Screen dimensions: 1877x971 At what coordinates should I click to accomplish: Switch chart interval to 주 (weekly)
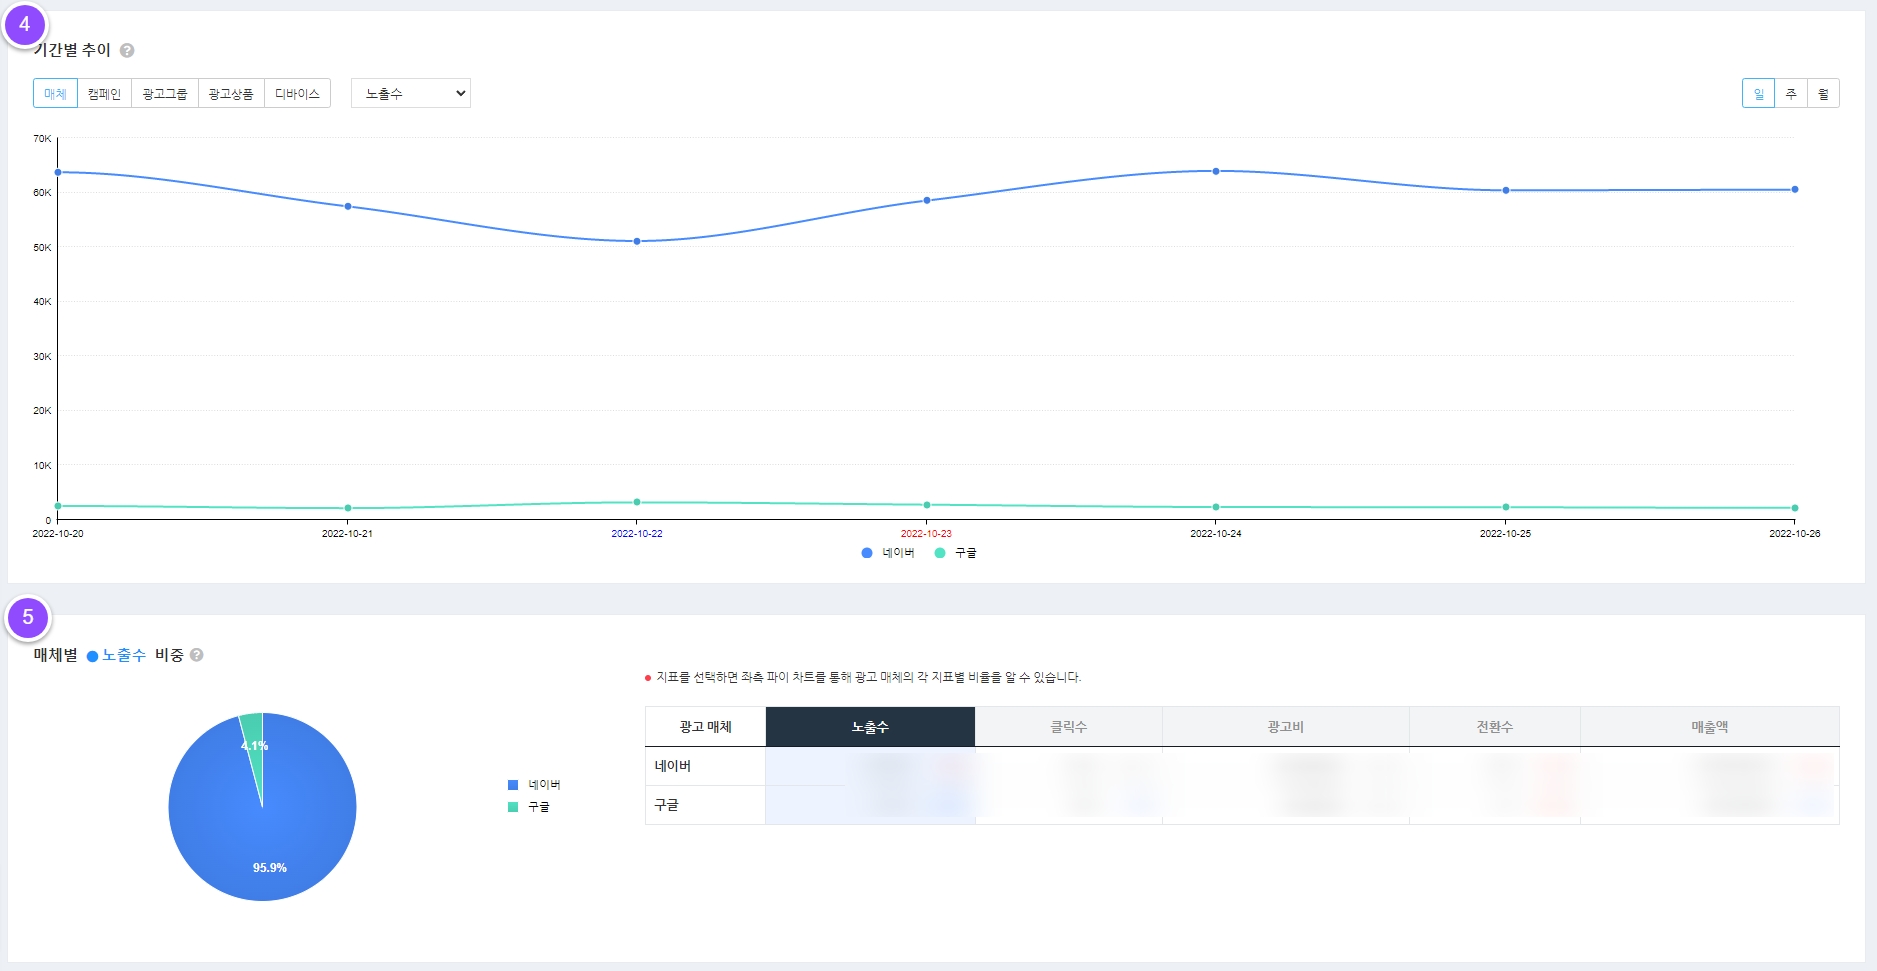click(x=1791, y=94)
